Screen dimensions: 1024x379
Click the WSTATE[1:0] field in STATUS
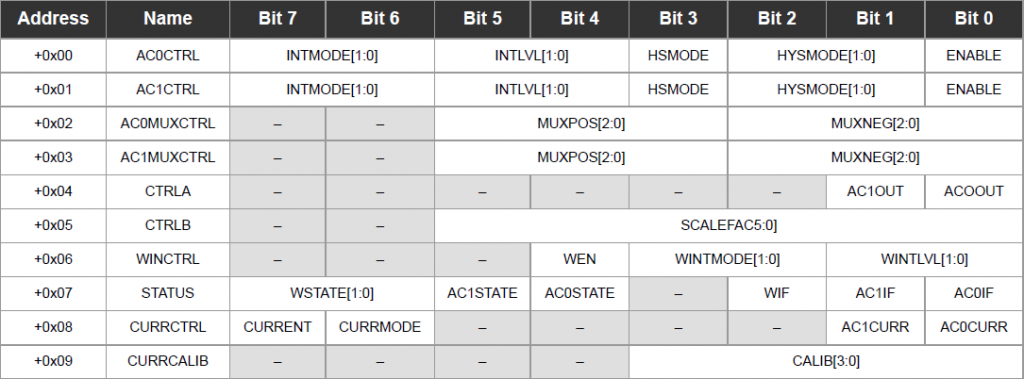[x=332, y=293]
